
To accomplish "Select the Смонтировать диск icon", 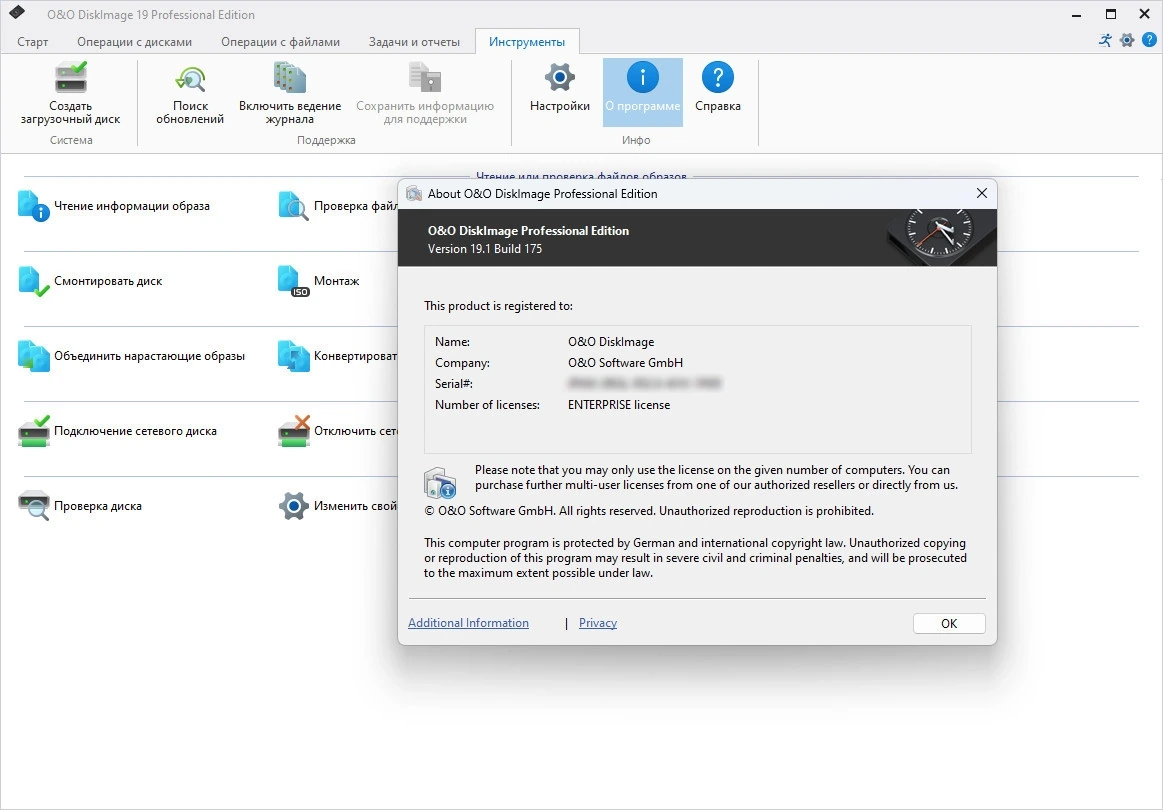I will click(x=33, y=281).
